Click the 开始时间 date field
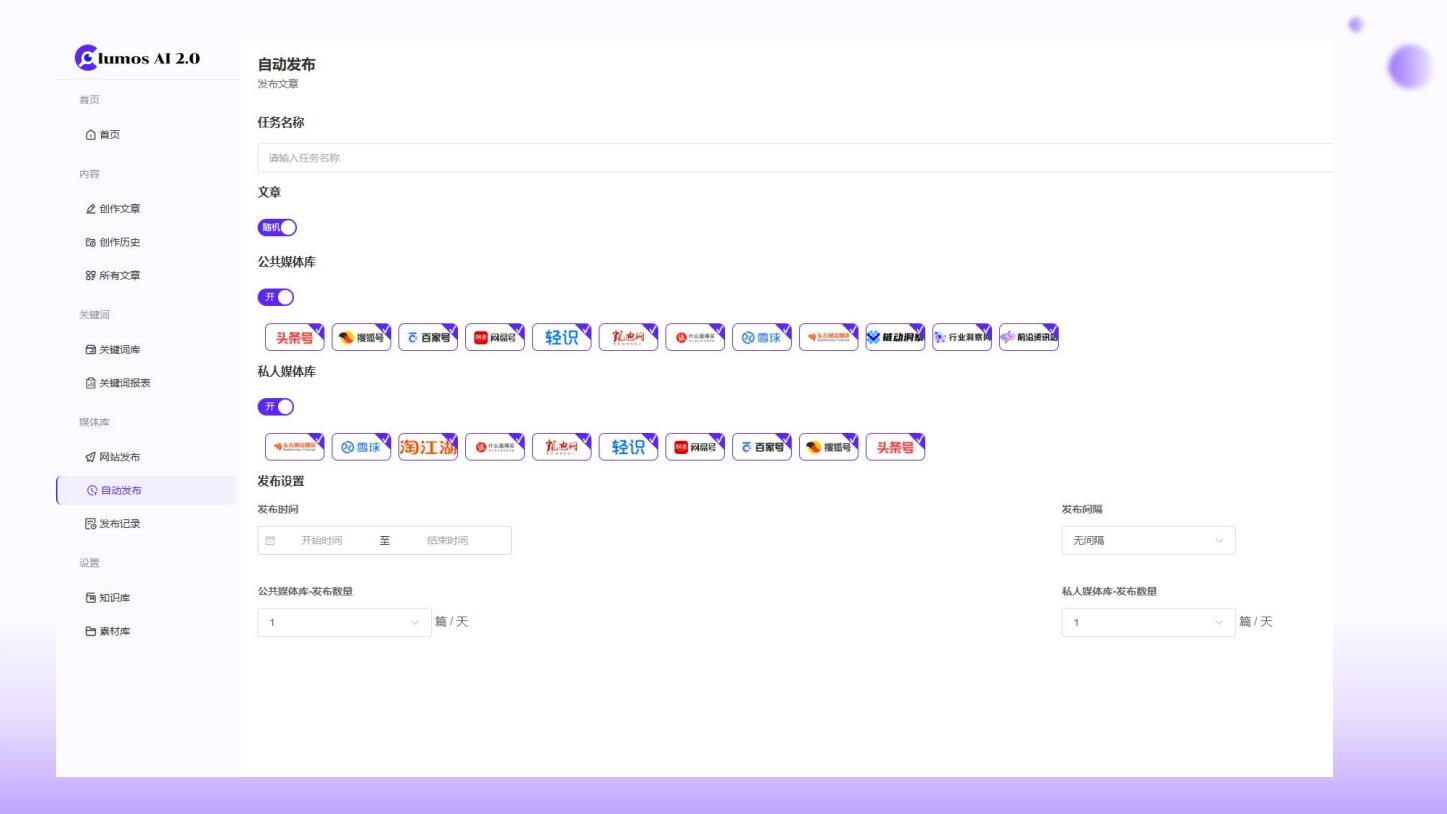The image size is (1447, 814). (322, 541)
